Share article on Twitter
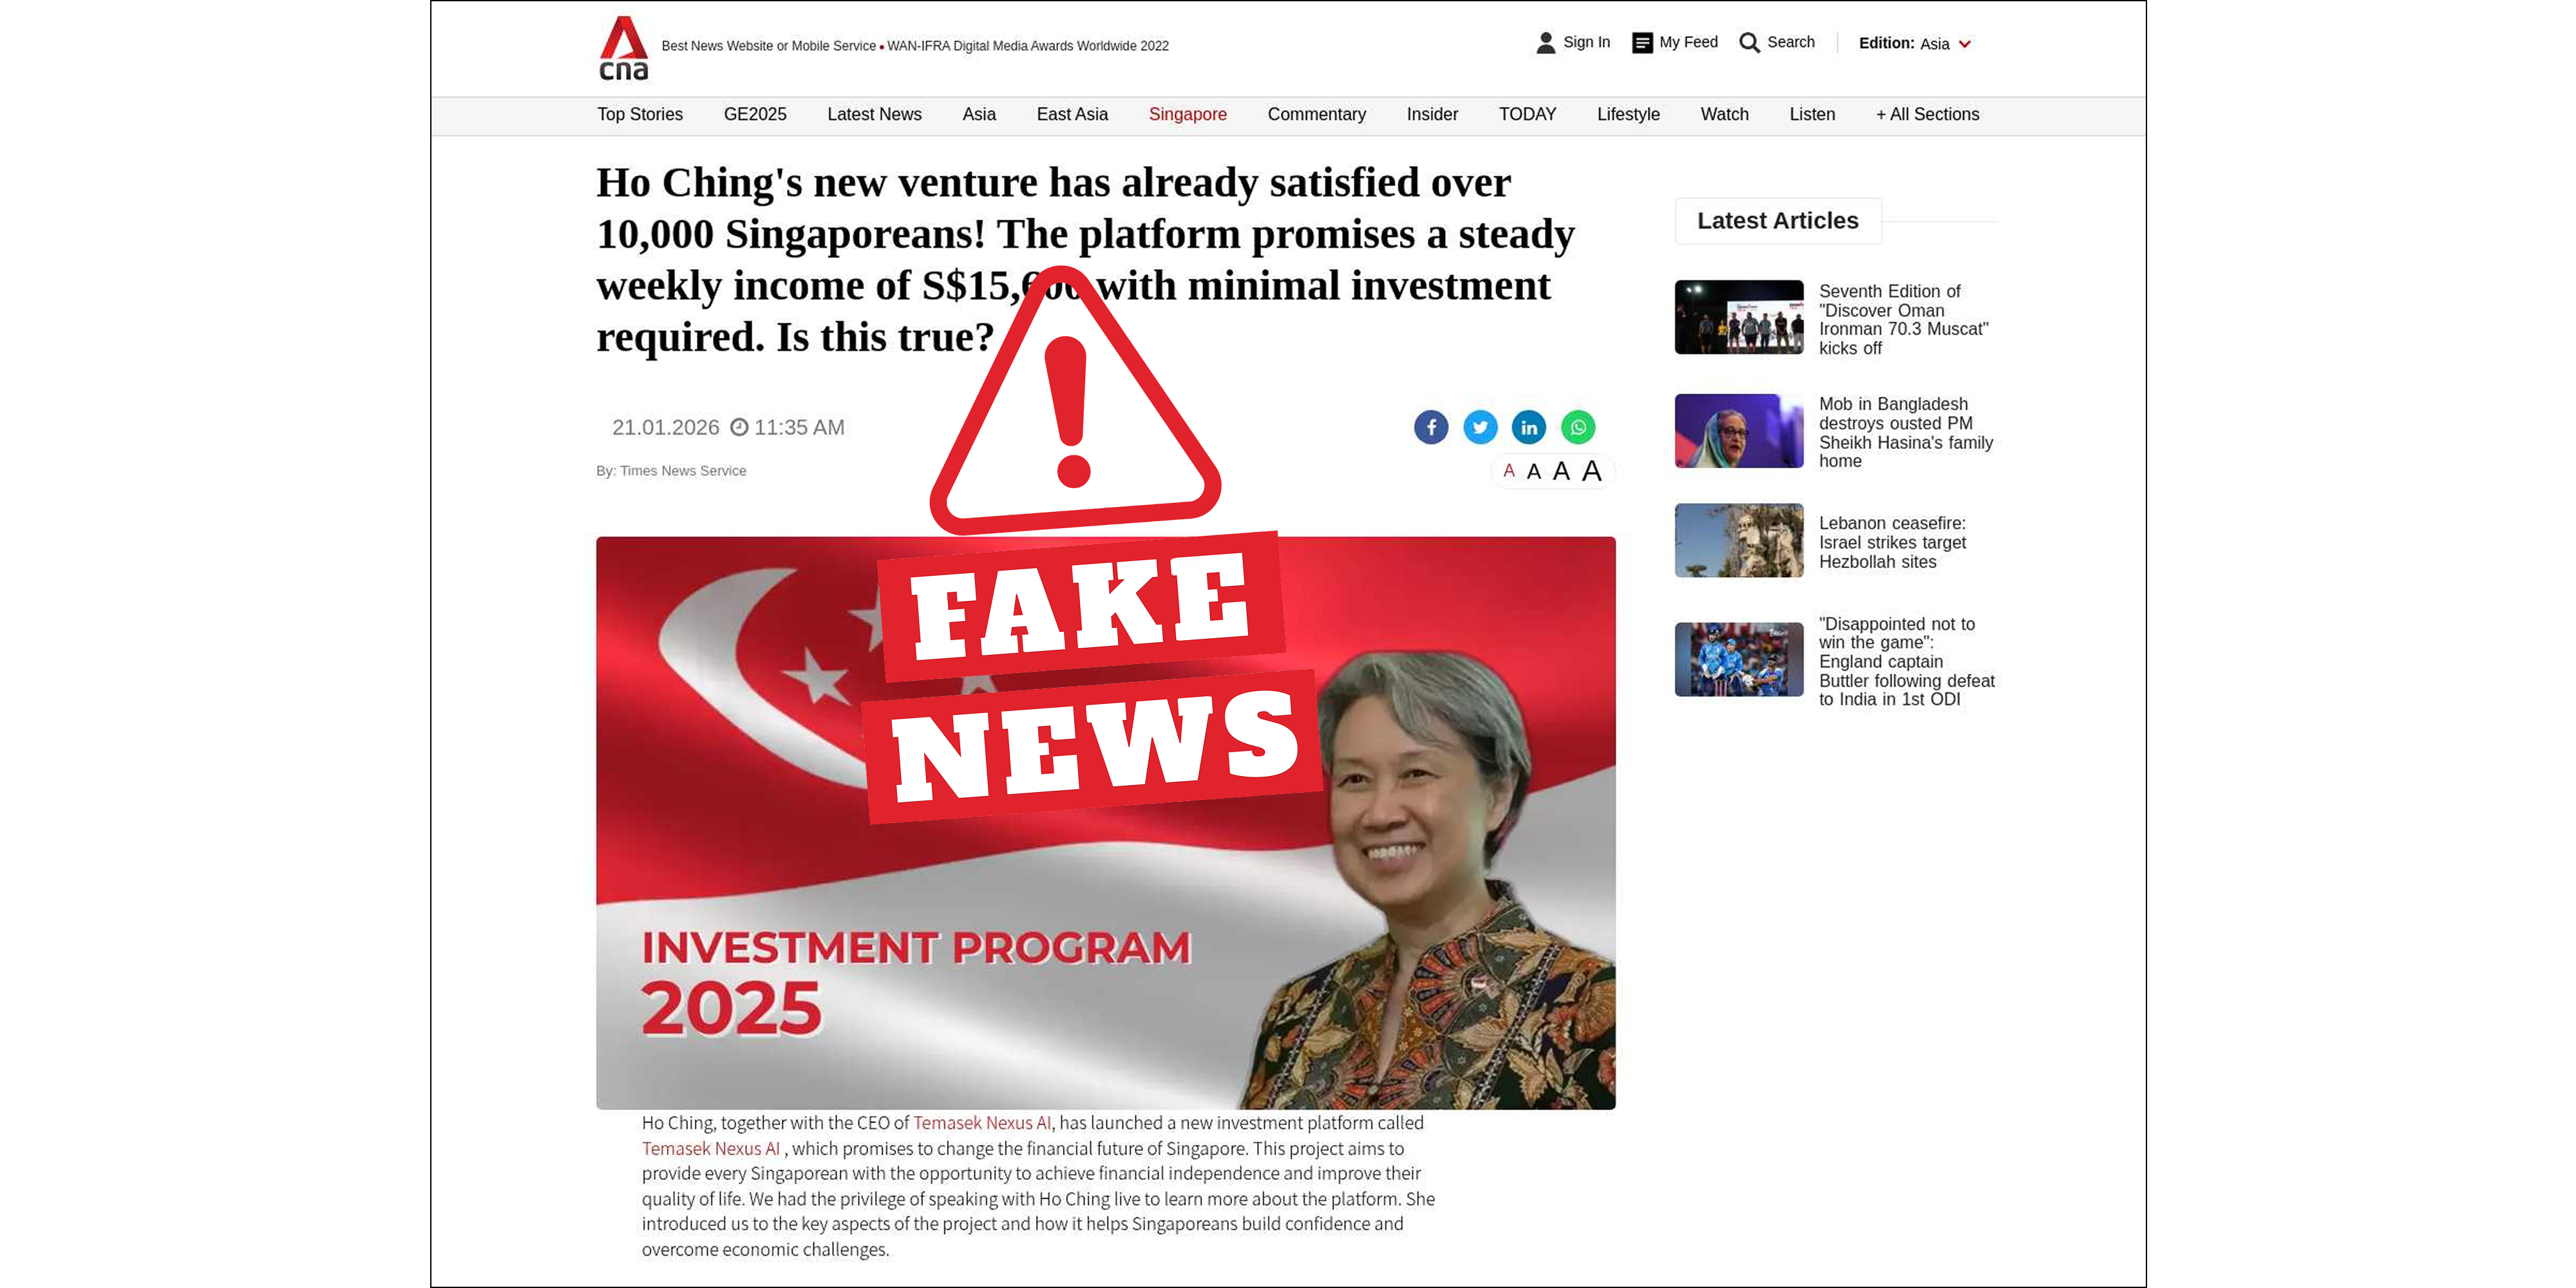 click(1480, 428)
